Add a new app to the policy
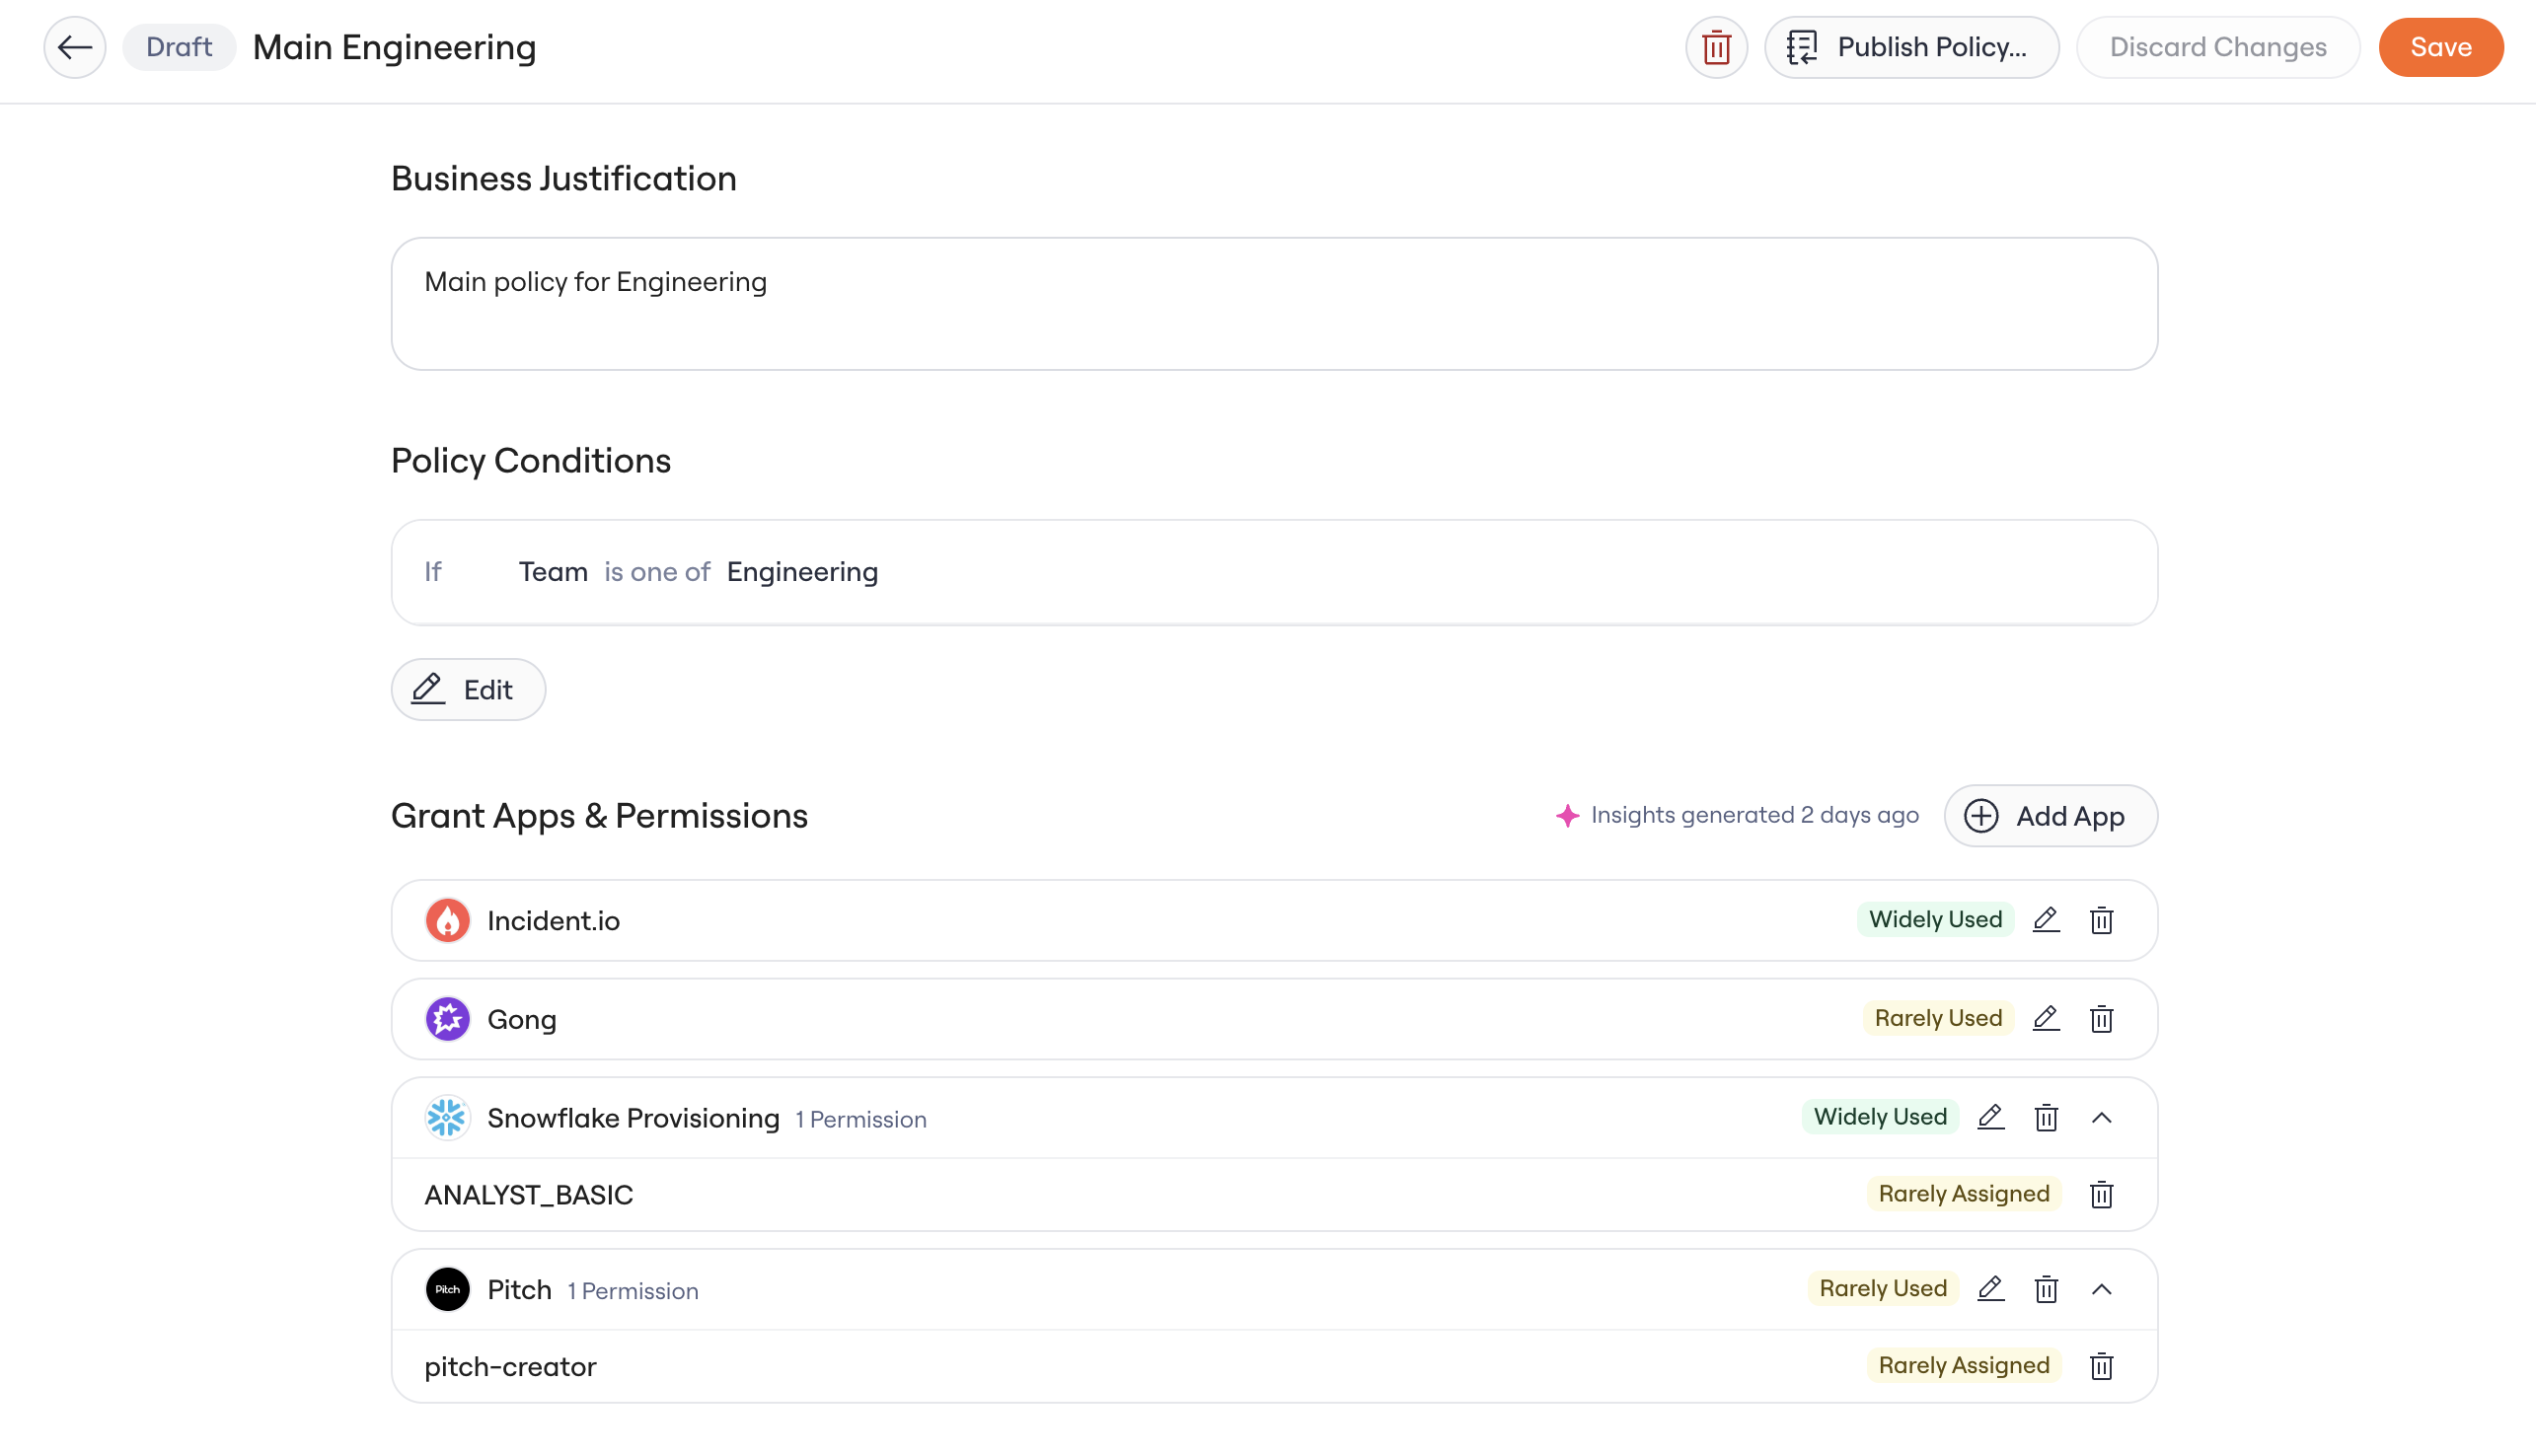The image size is (2536, 1456). (x=2050, y=815)
